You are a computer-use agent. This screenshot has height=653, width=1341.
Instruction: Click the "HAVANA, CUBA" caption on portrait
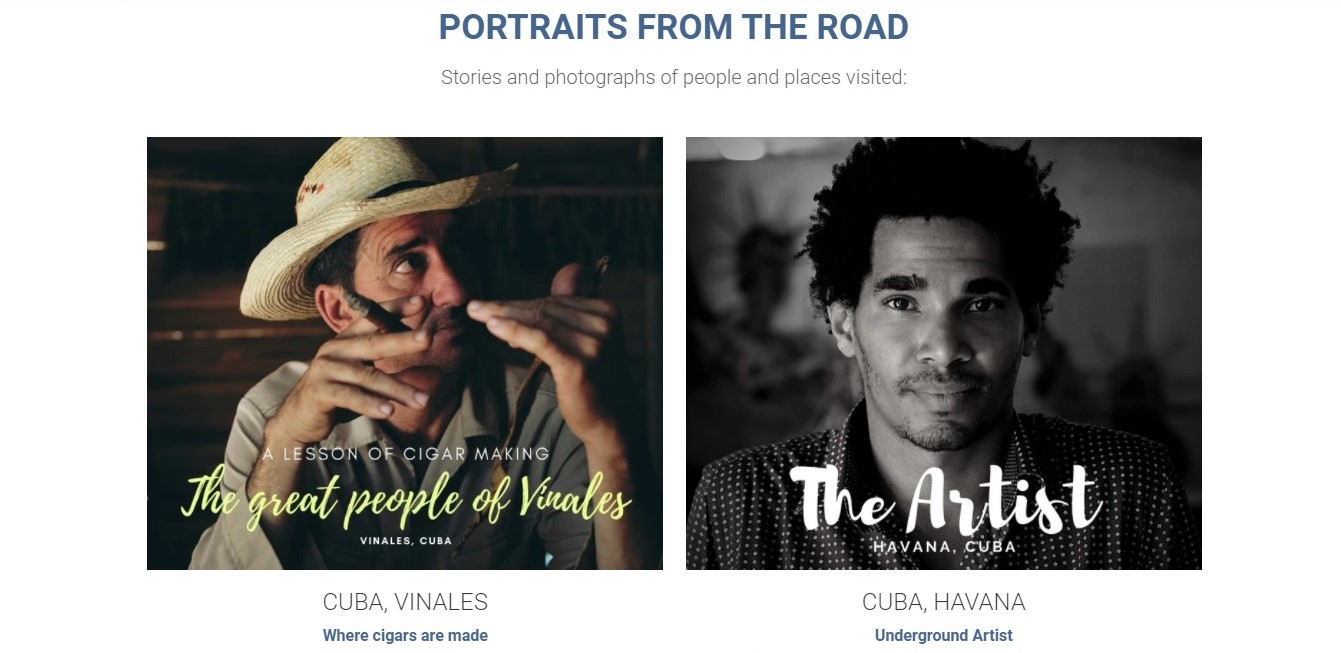[944, 547]
